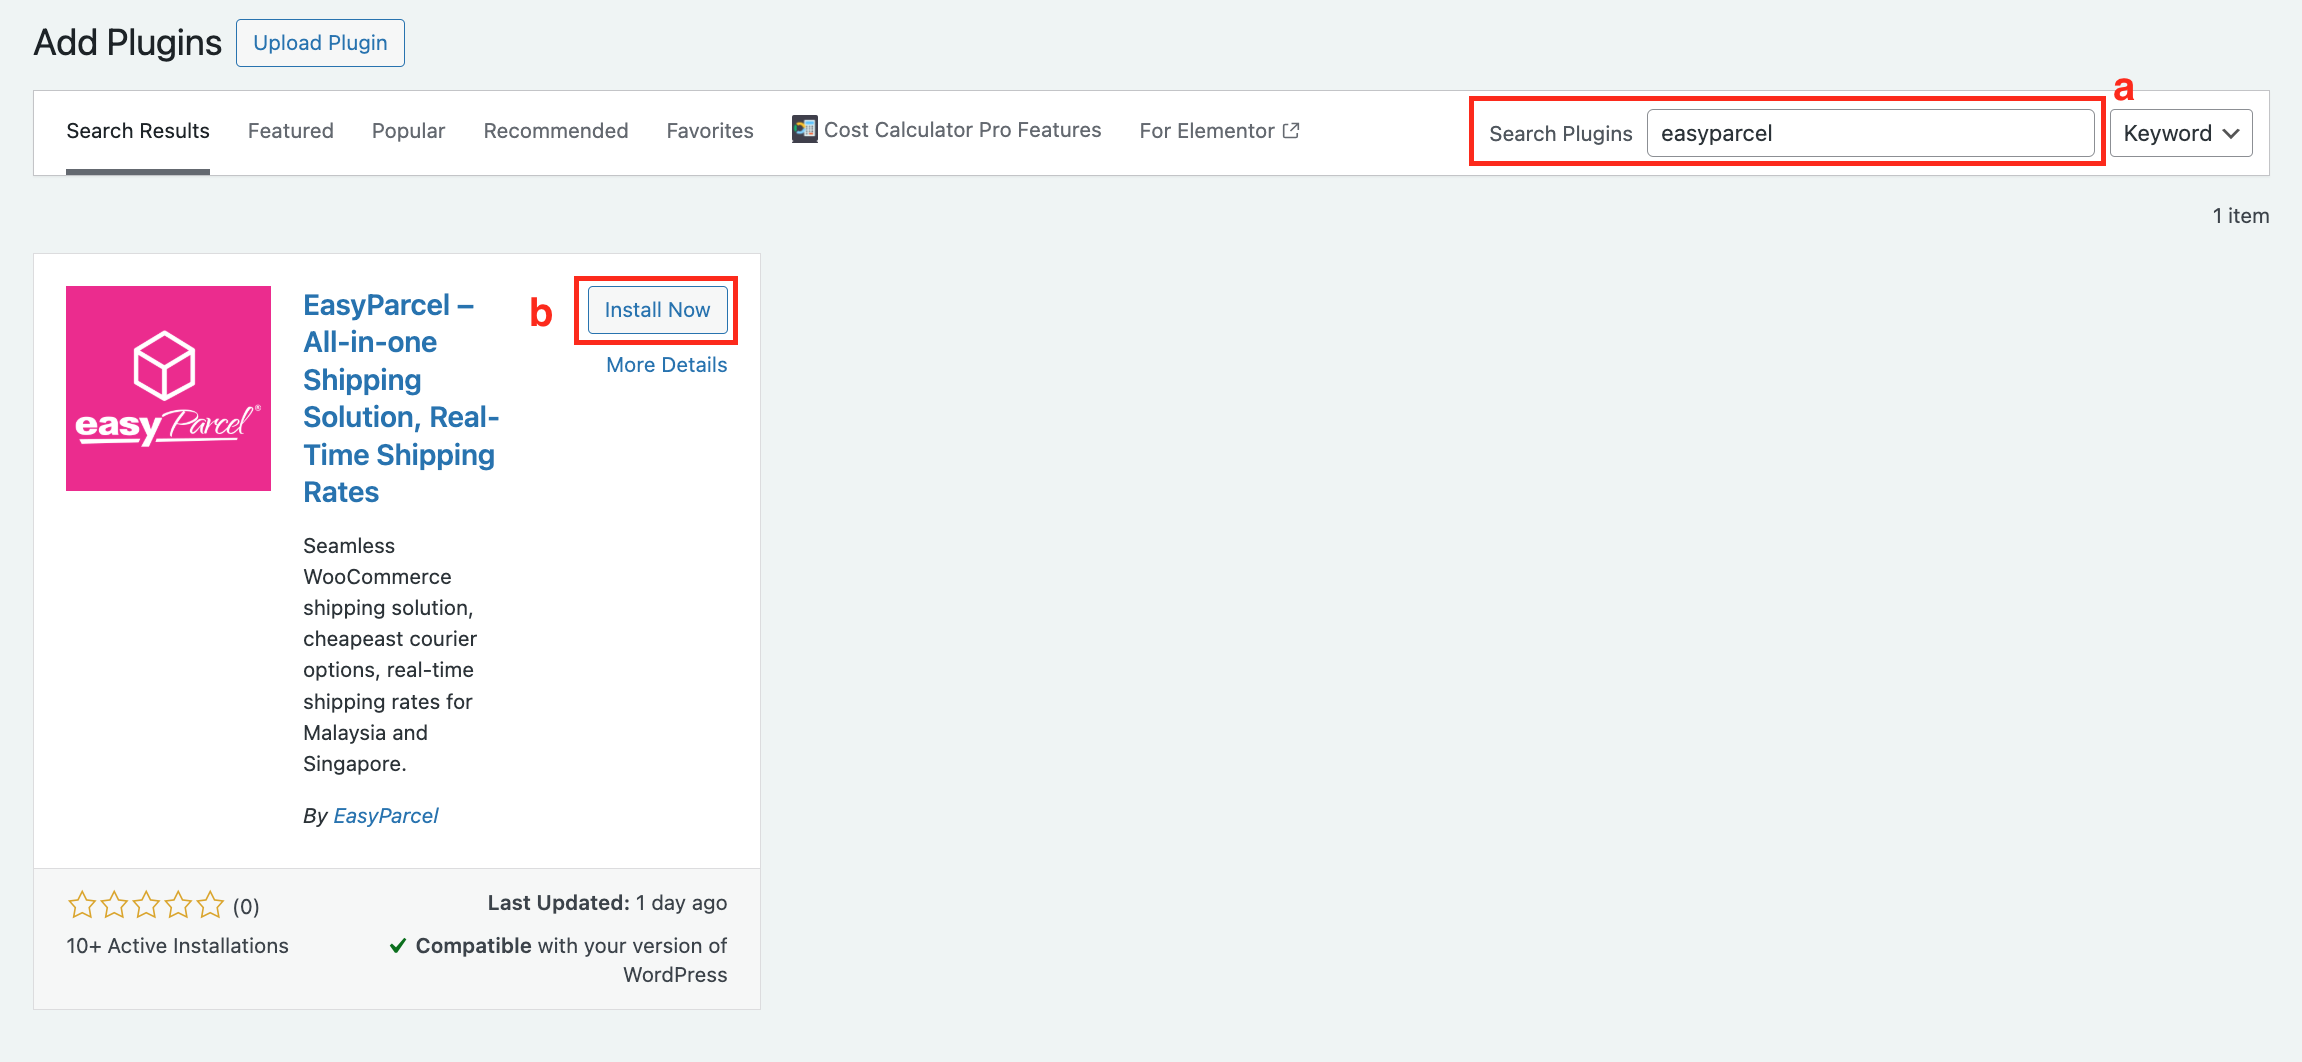Viewport: 2302px width, 1062px height.
Task: Open the For Elementor link
Action: tap(1206, 131)
